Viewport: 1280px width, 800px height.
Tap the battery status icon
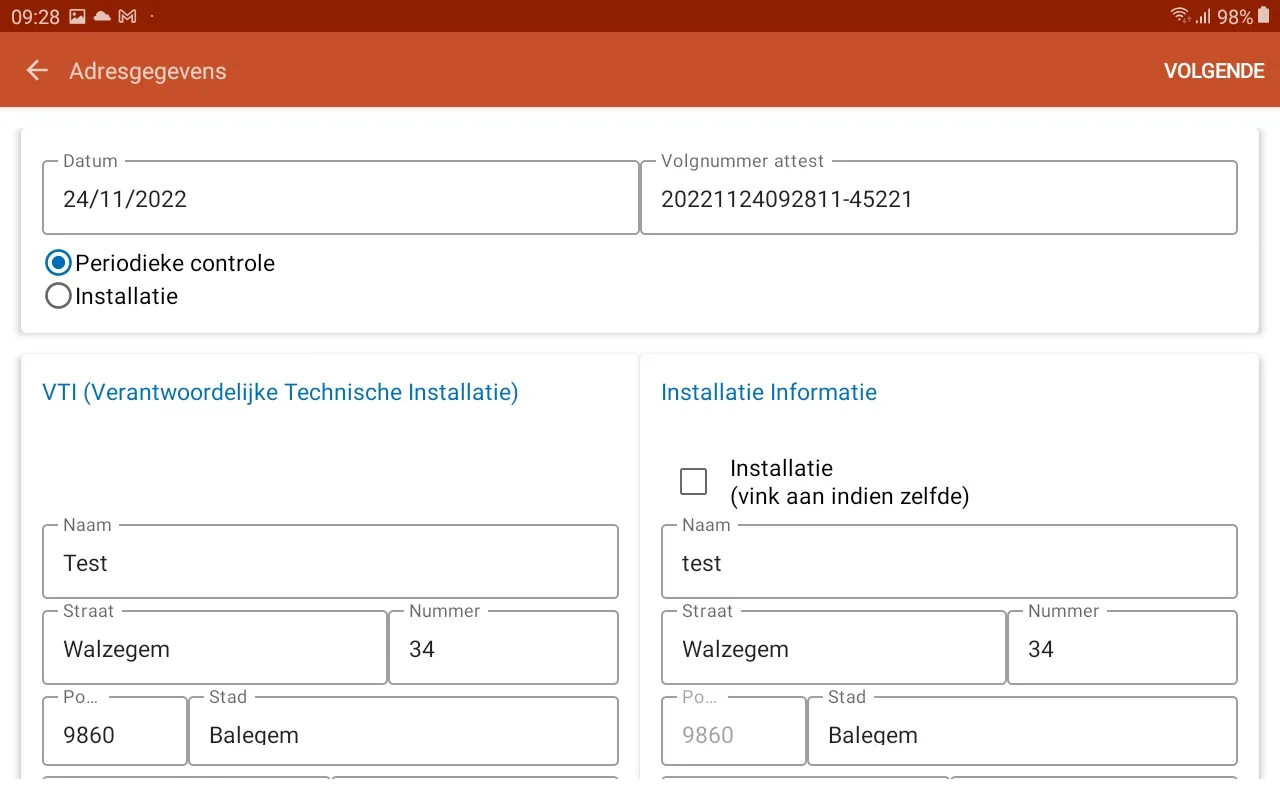click(1263, 16)
